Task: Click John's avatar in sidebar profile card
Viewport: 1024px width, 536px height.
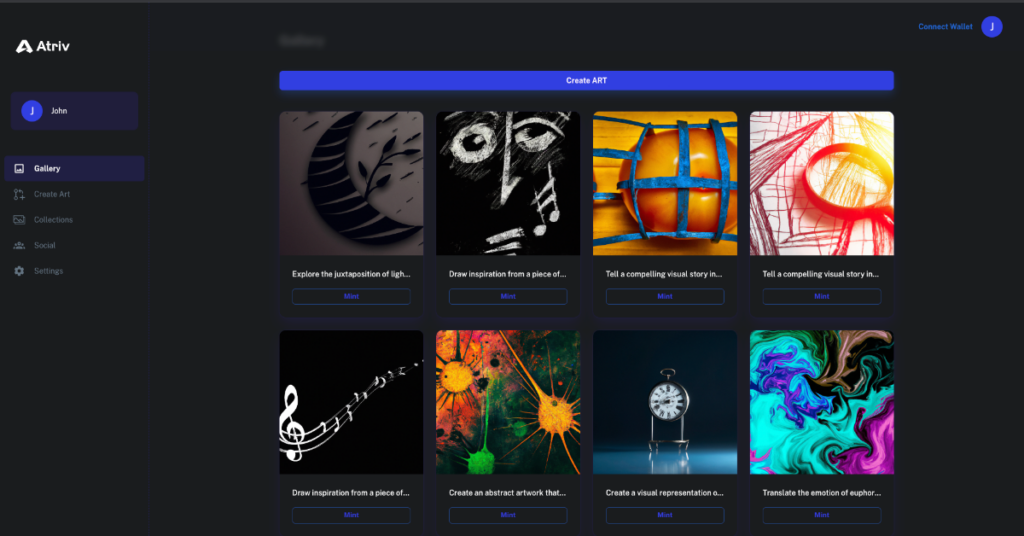Action: click(x=32, y=111)
